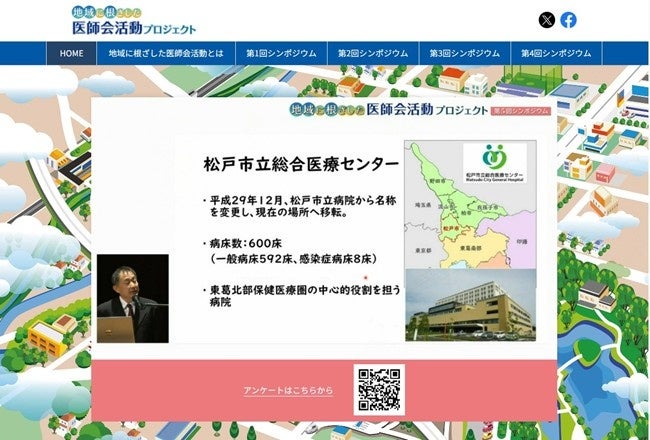The image size is (650, 440).
Task: Follow the アンケートはこちらから link
Action: (x=288, y=390)
